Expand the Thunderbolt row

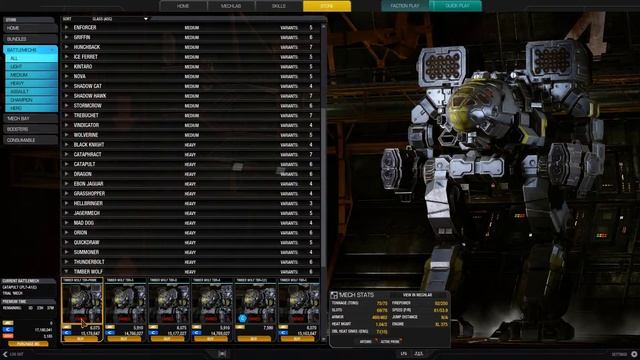(x=67, y=262)
